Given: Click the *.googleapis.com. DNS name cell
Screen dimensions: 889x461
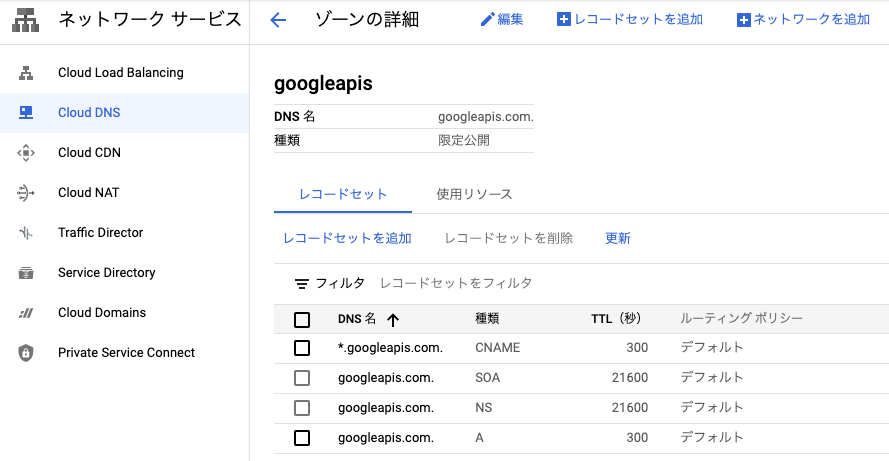Looking at the screenshot, I should point(390,348).
